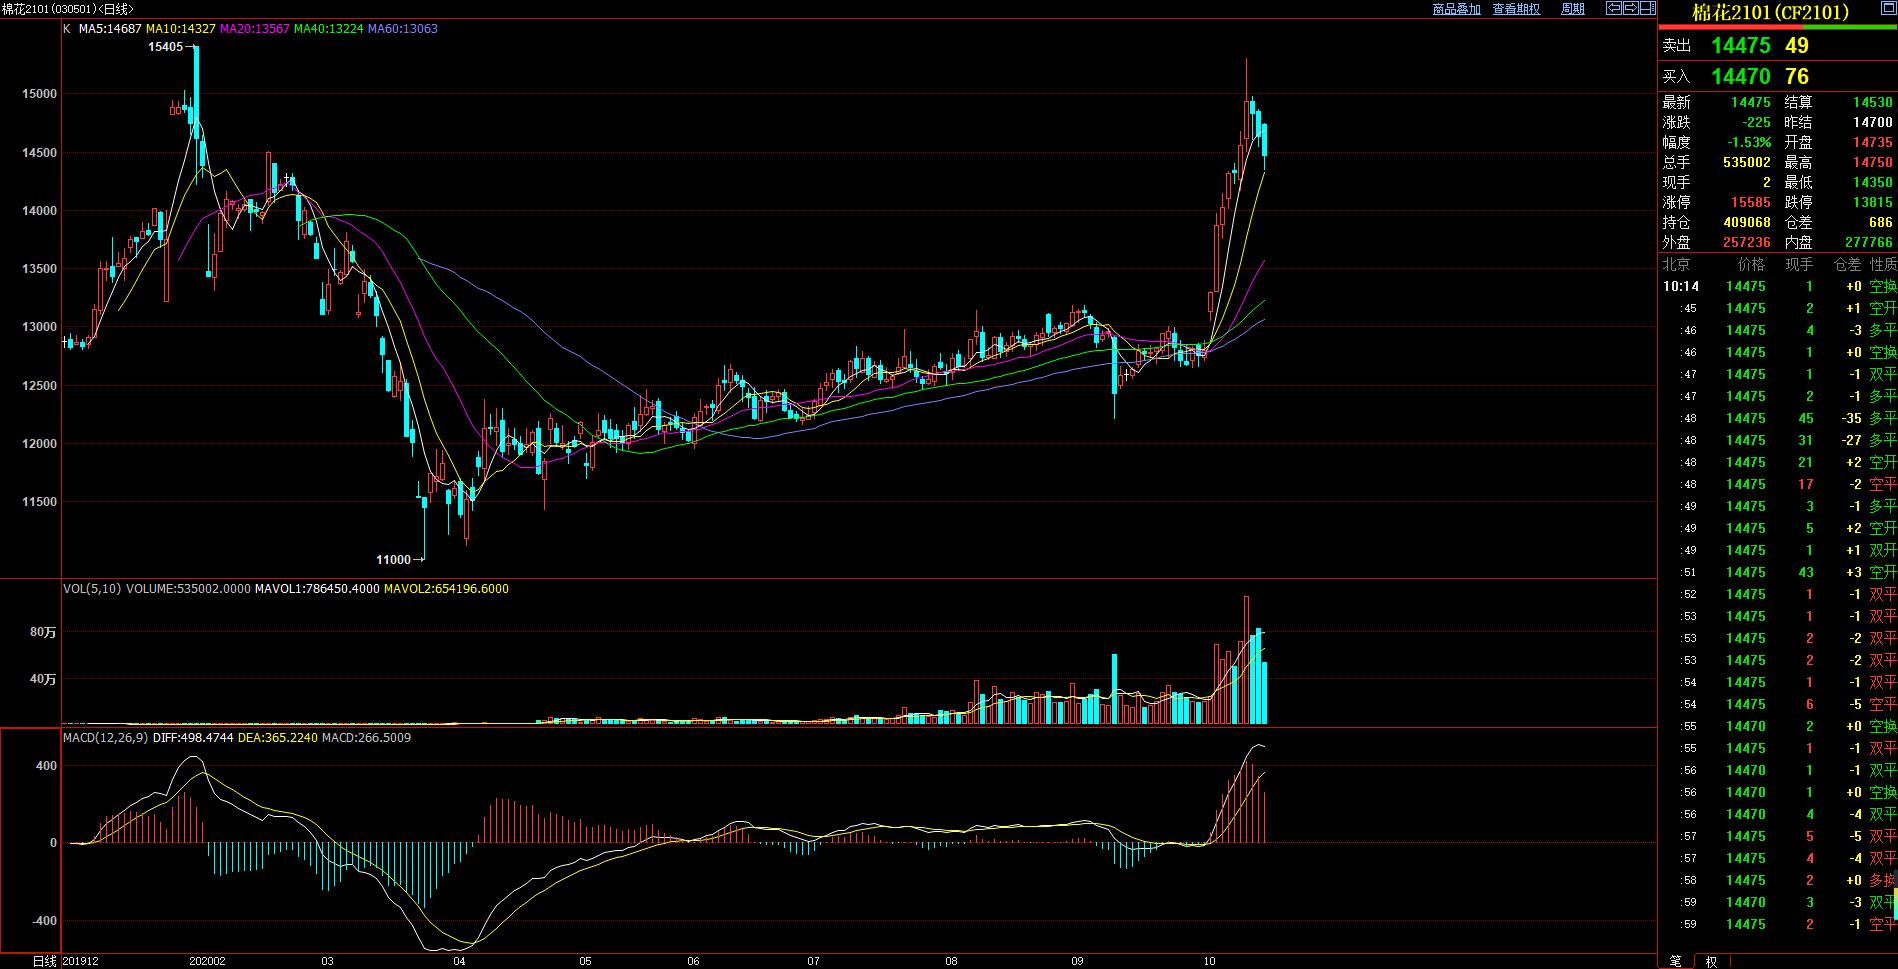Image resolution: width=1898 pixels, height=969 pixels.
Task: Toggle the side panel layout icon
Action: click(x=1648, y=8)
